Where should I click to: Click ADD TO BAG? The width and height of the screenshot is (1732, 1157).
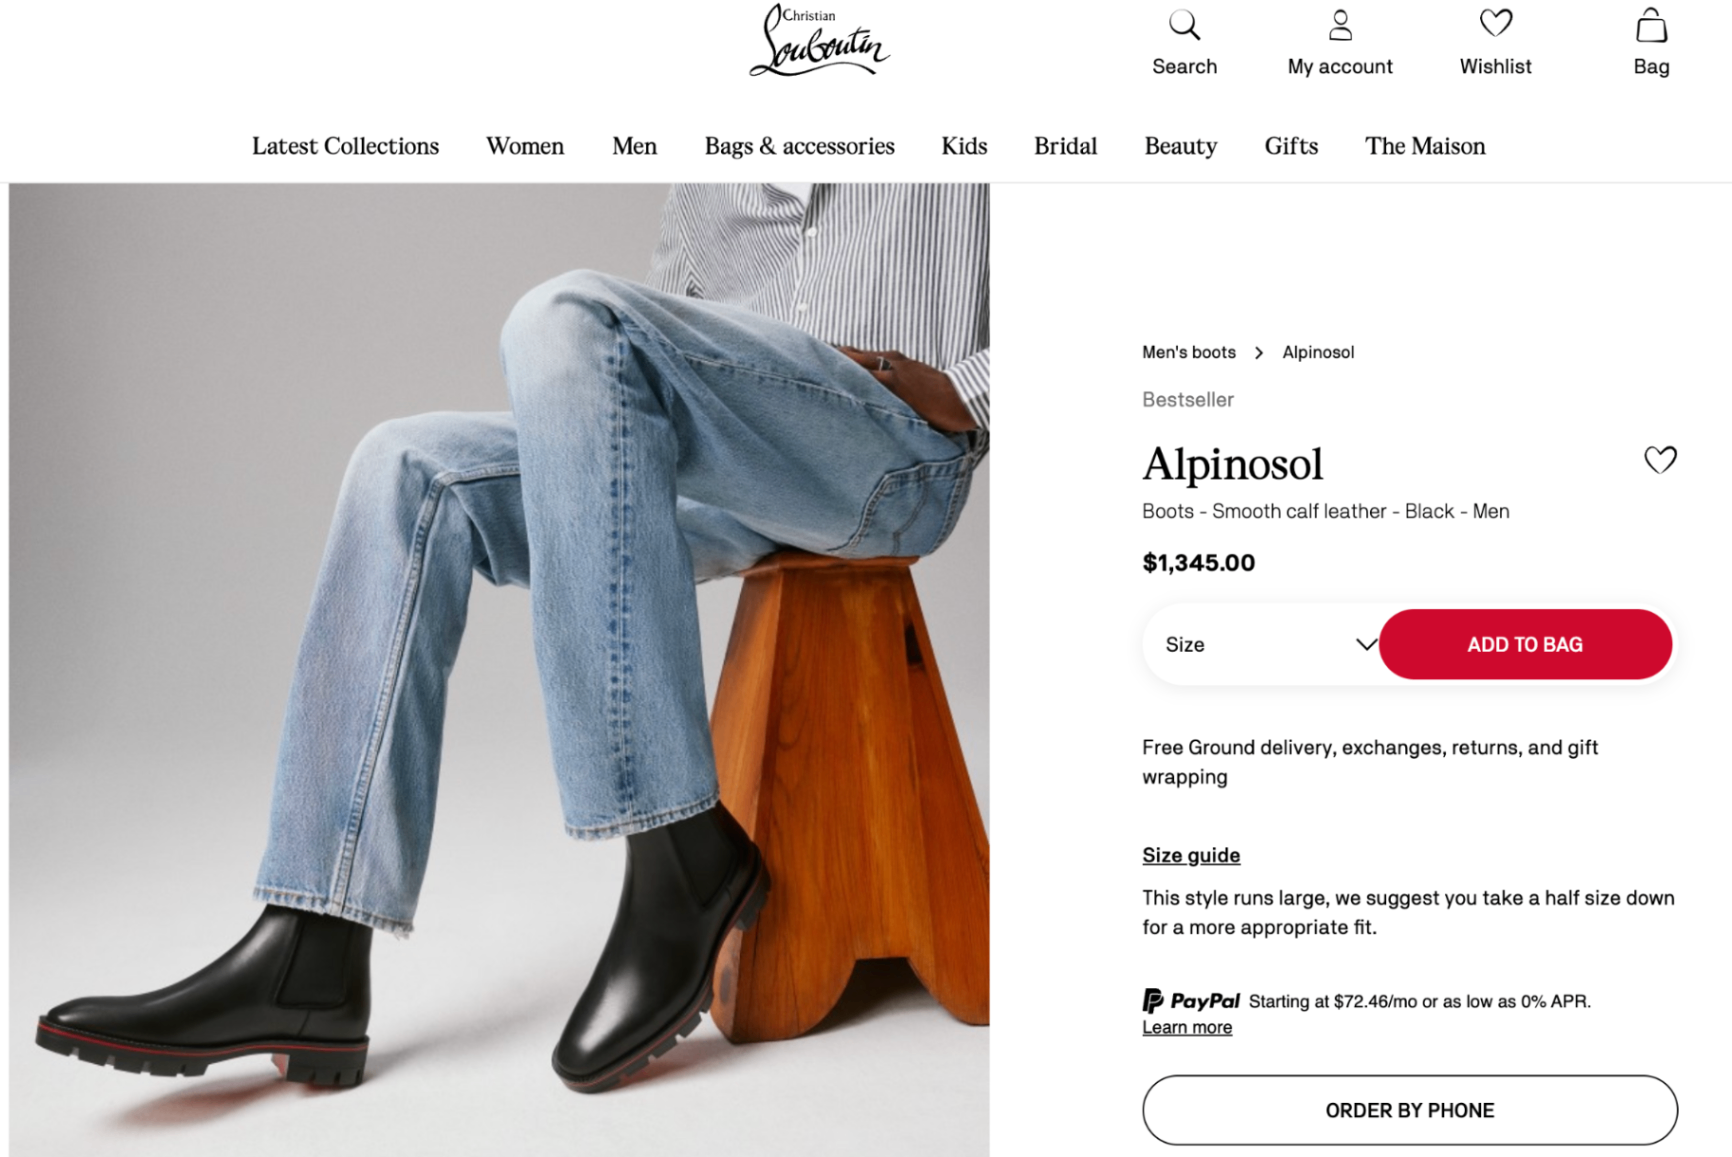(x=1524, y=644)
